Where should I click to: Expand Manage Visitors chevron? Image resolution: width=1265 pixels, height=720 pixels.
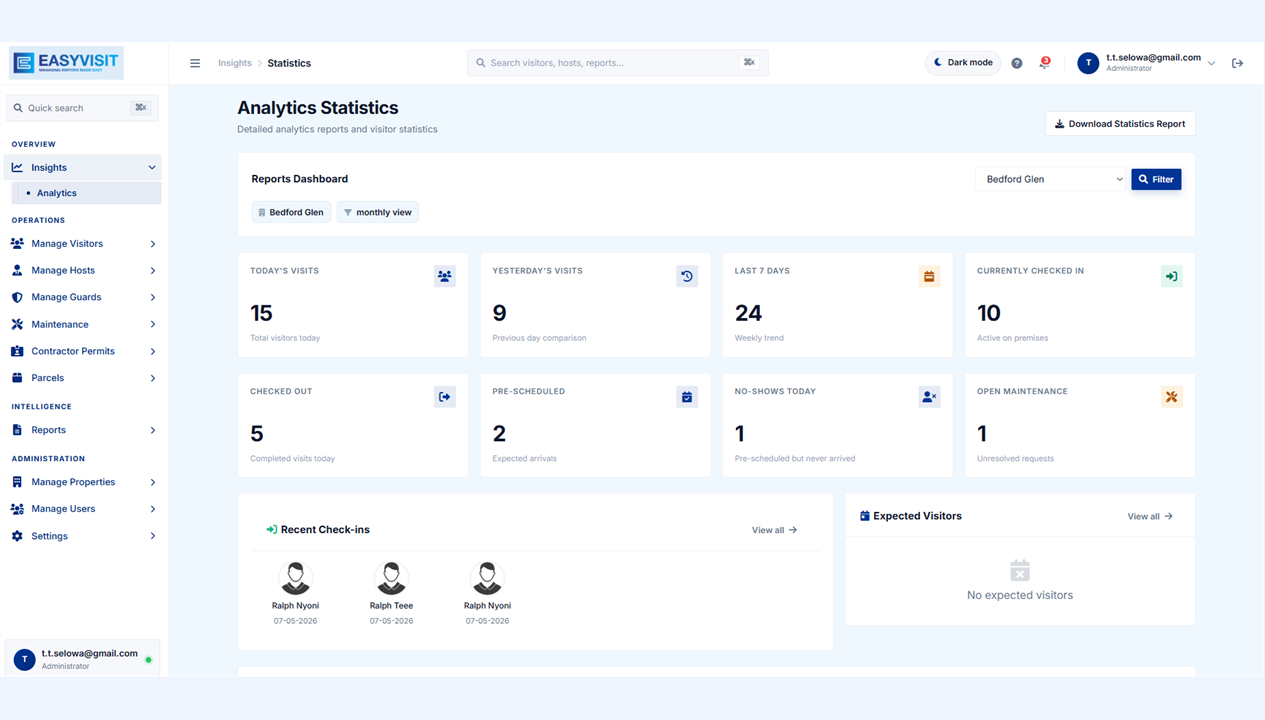[x=152, y=244]
